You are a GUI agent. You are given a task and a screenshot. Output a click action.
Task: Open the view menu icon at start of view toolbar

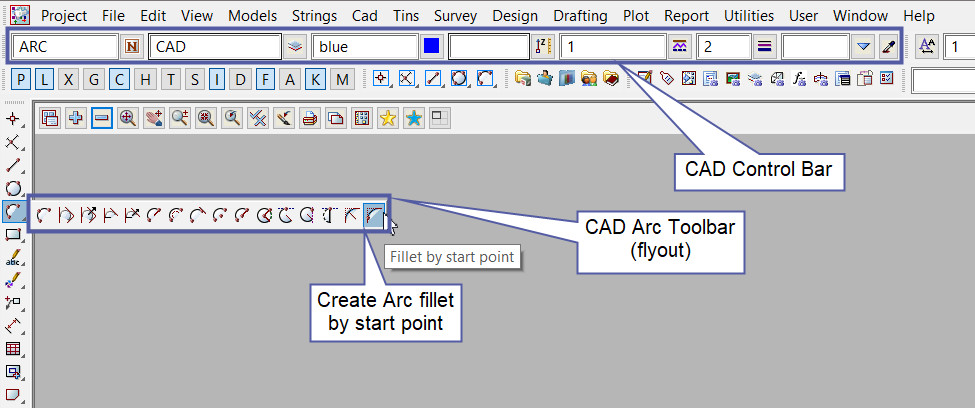(x=50, y=118)
